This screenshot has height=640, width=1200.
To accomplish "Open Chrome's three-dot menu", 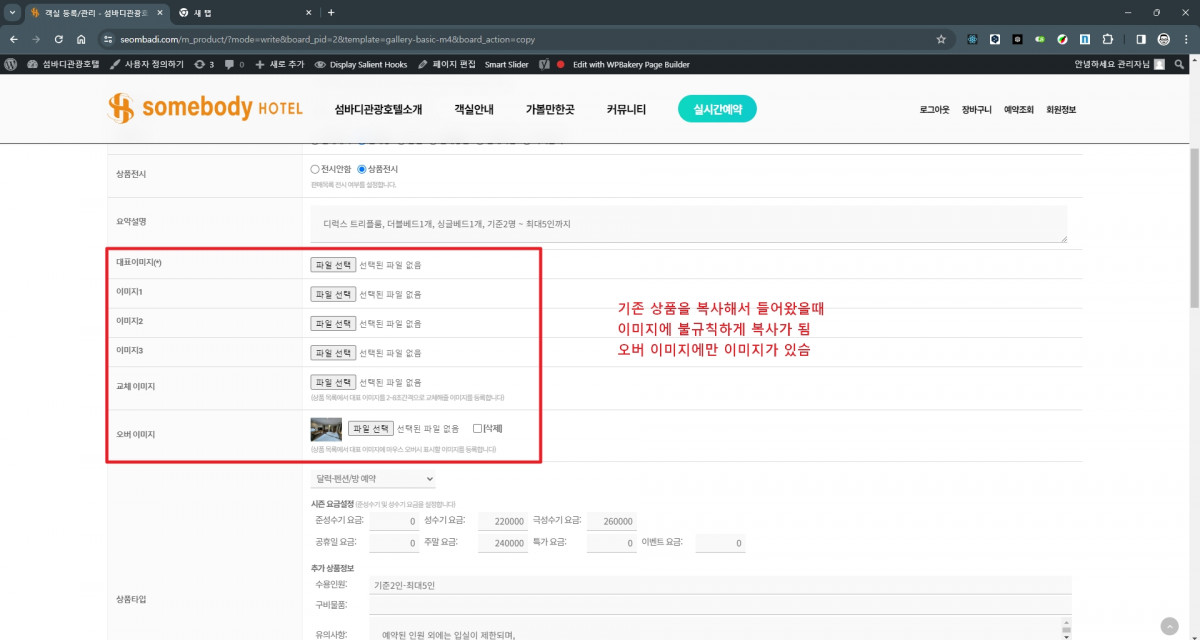I will 1186,39.
